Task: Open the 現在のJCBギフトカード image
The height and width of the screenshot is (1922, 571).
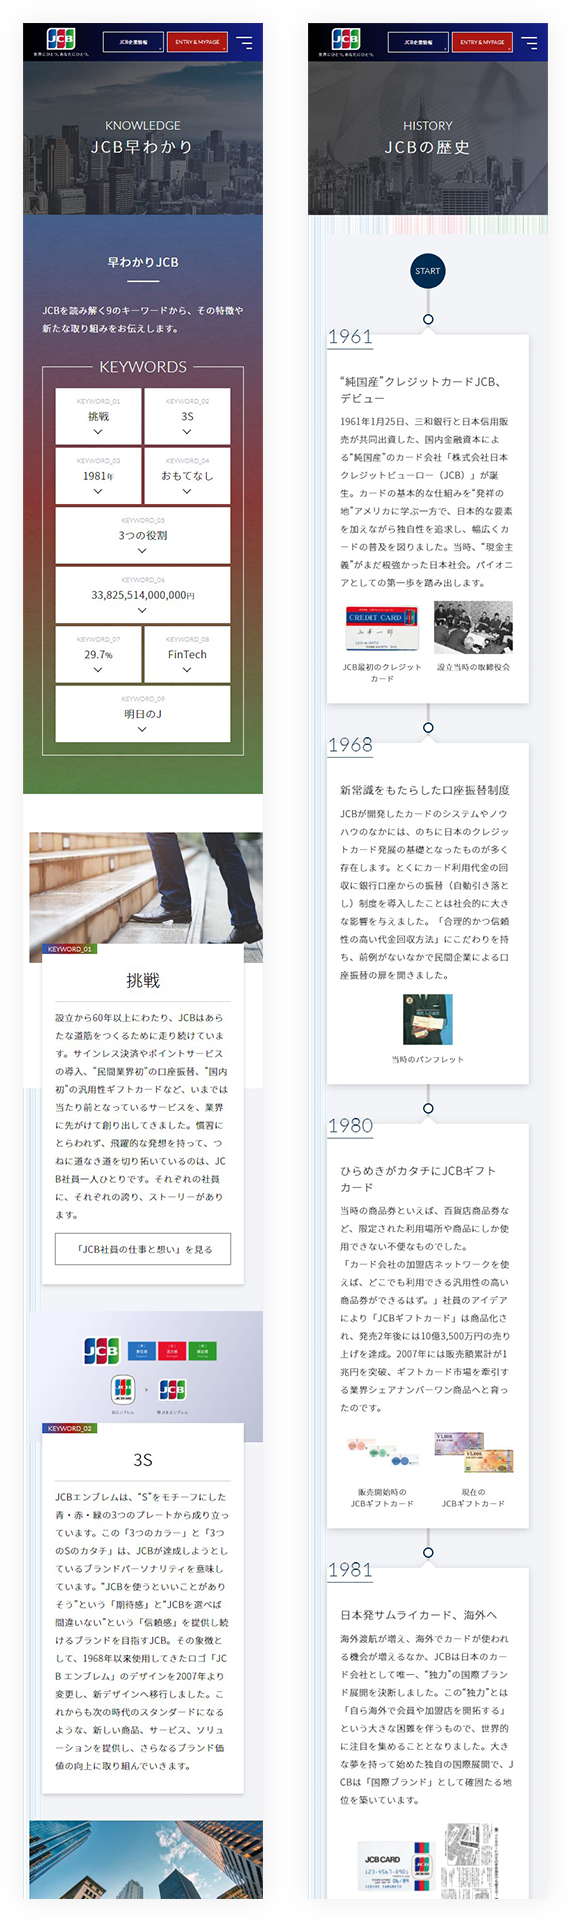Action: pyautogui.click(x=473, y=1453)
